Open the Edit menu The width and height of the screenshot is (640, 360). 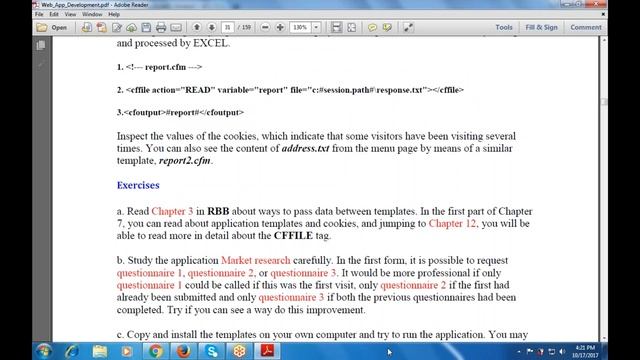[54, 14]
